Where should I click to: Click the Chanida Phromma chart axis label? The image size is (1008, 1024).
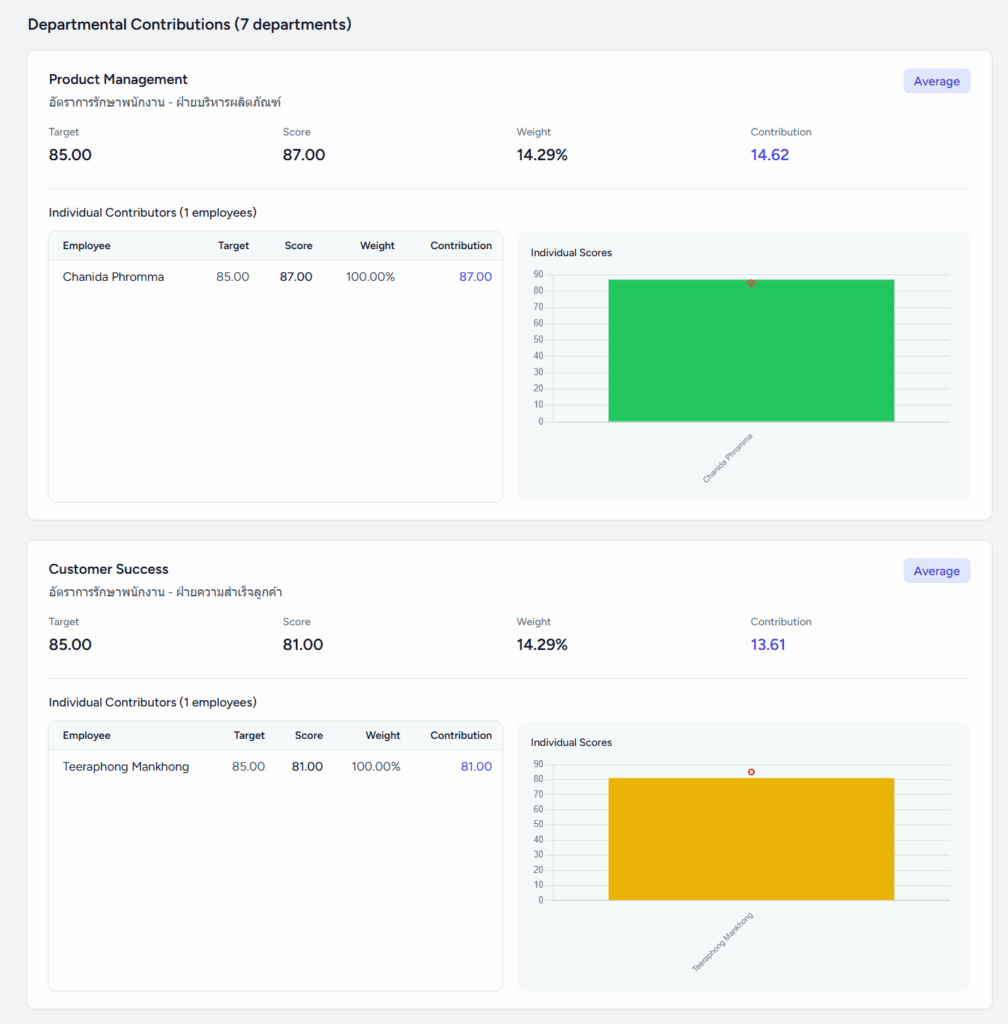pyautogui.click(x=728, y=458)
